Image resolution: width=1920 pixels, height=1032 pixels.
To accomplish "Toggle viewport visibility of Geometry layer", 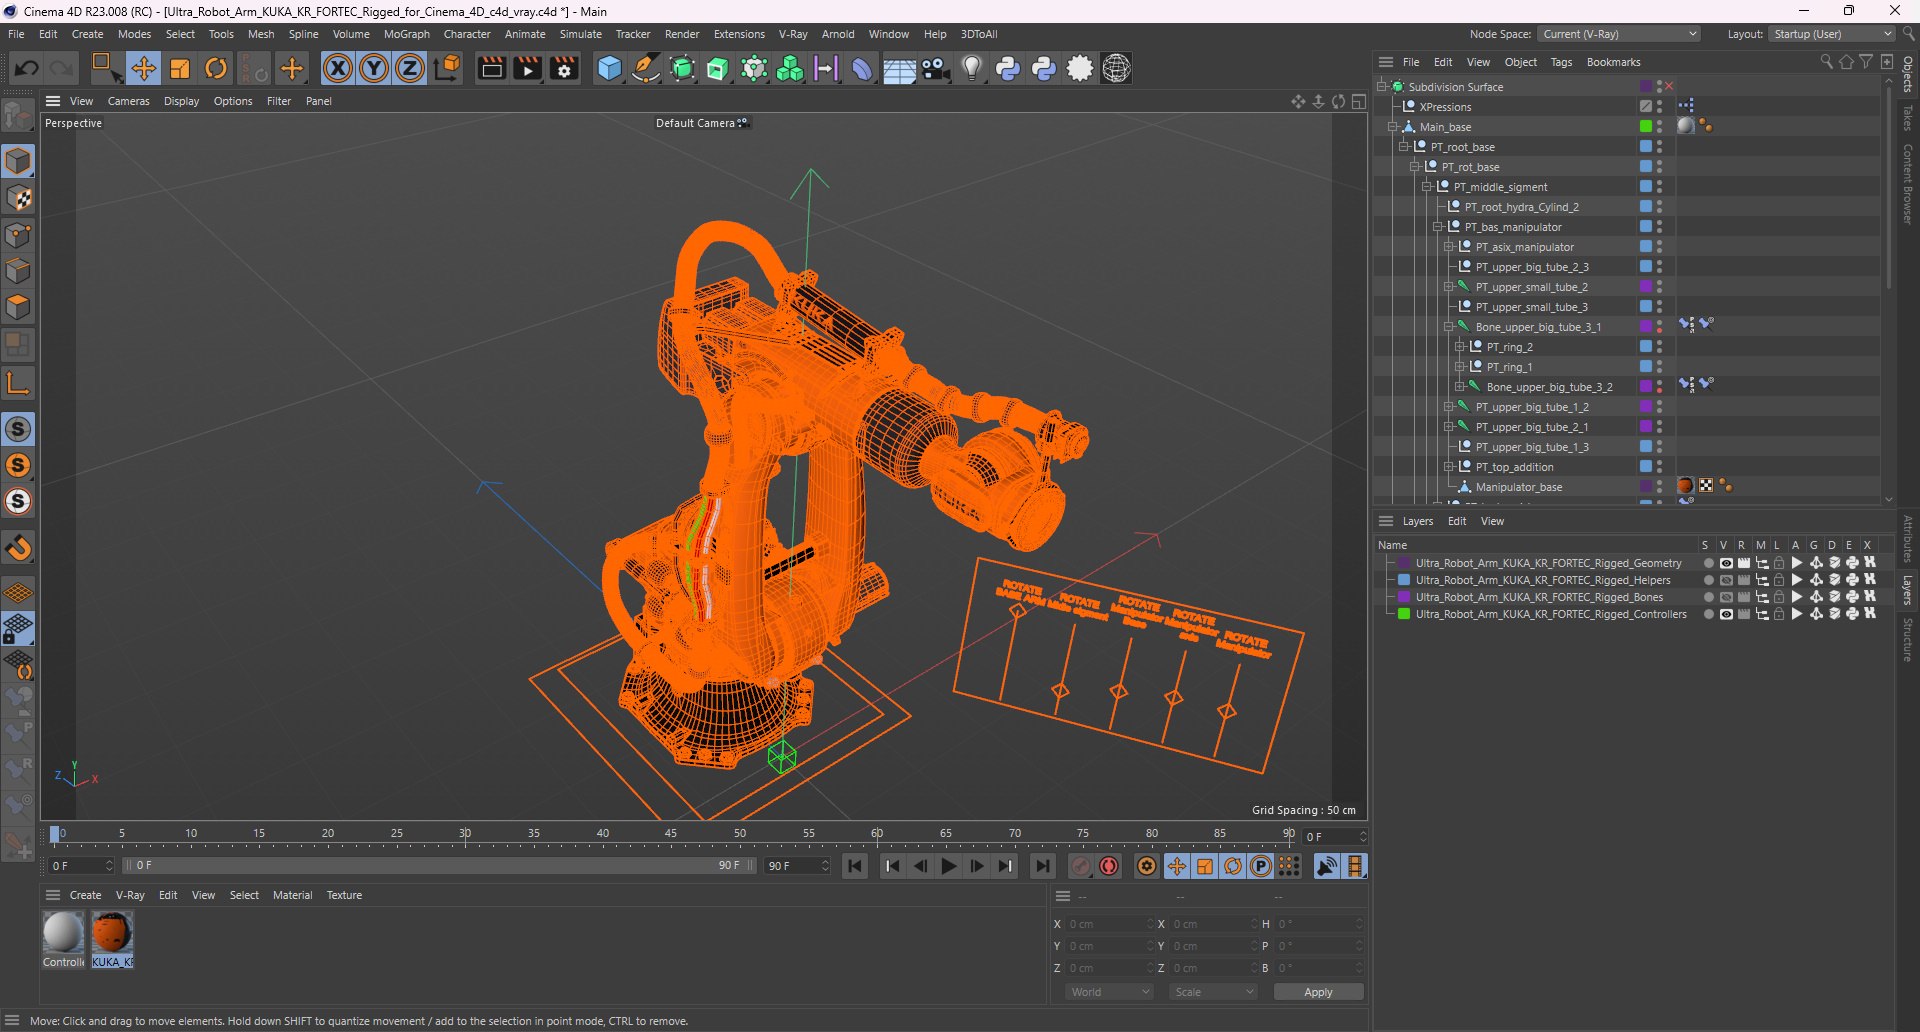I will (1725, 563).
